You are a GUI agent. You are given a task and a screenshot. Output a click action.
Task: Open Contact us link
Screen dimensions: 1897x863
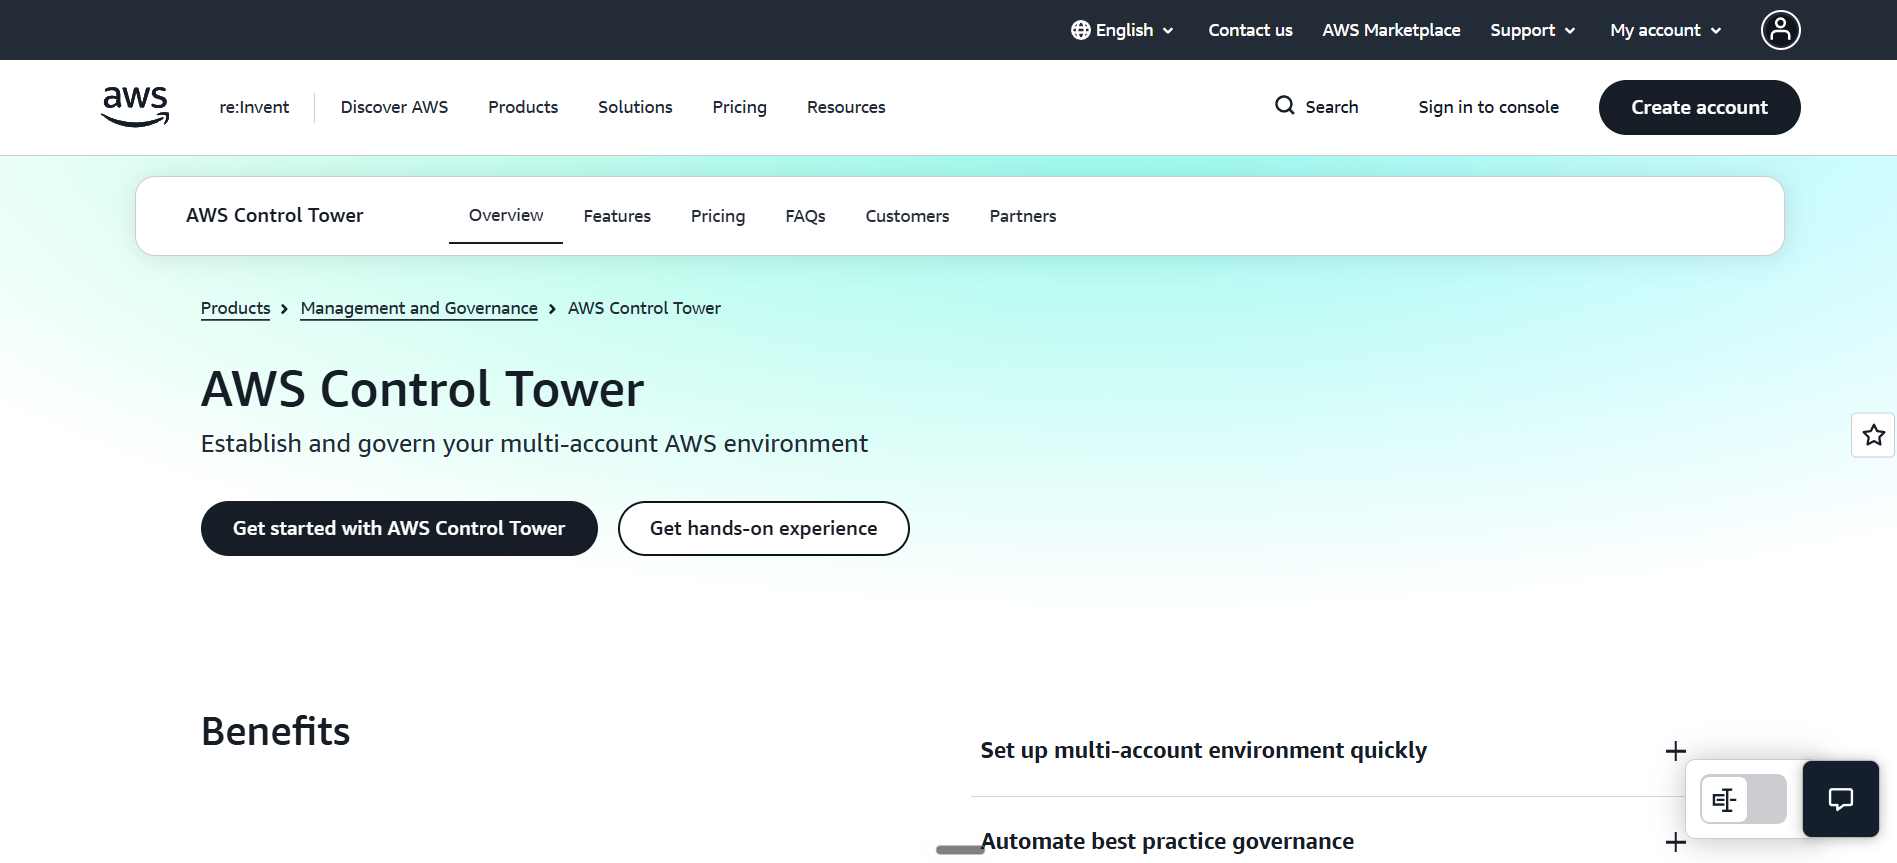[1250, 30]
